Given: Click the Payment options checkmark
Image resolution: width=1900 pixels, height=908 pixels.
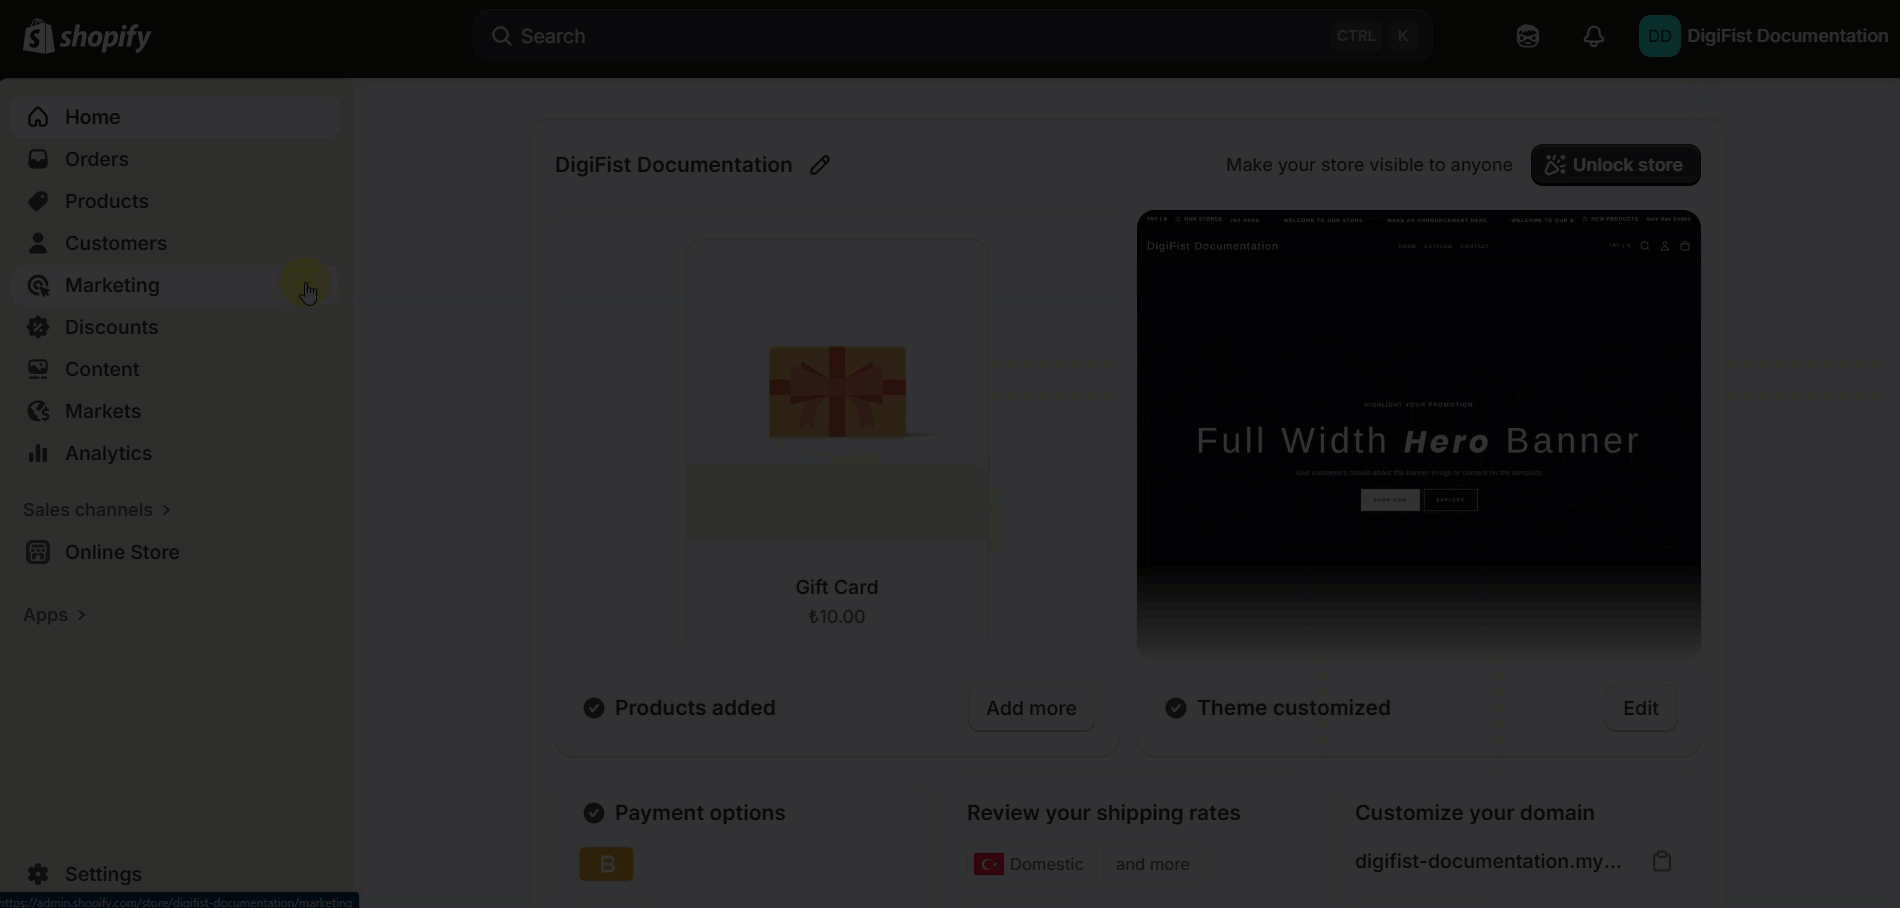Looking at the screenshot, I should click(594, 813).
